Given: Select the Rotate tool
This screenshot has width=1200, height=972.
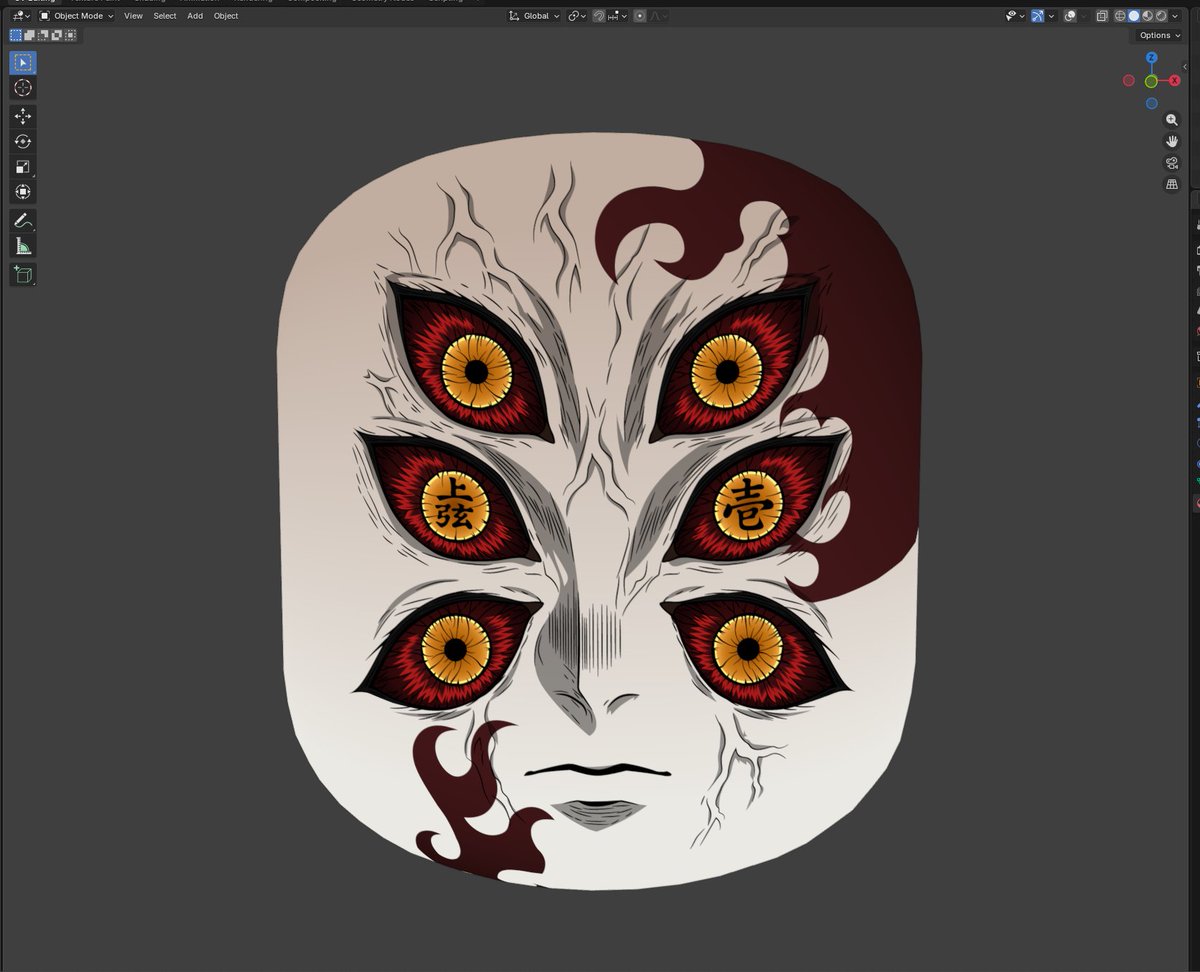Looking at the screenshot, I should [x=23, y=141].
